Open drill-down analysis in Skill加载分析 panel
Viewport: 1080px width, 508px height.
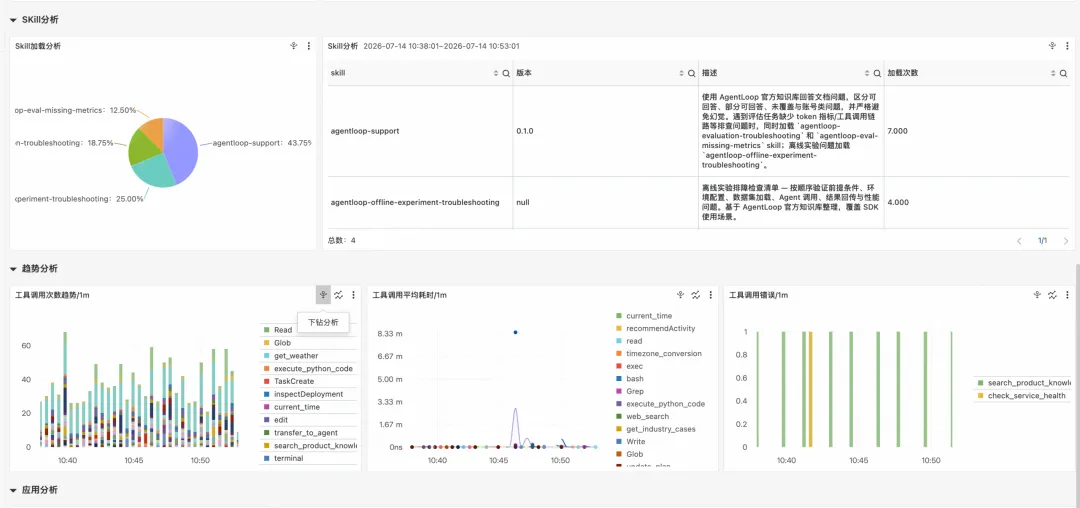point(294,46)
